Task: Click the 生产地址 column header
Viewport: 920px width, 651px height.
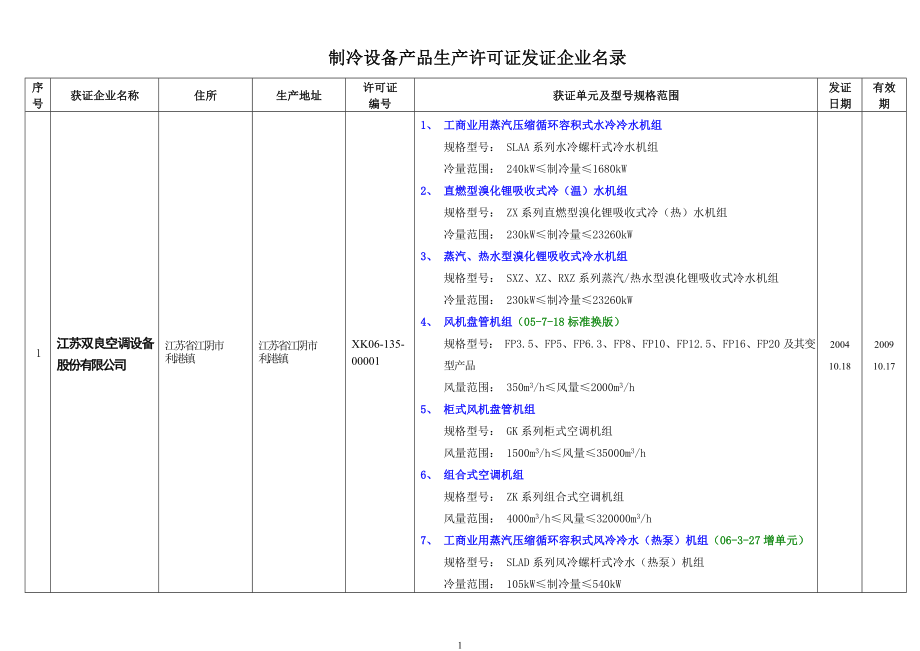Action: point(299,96)
